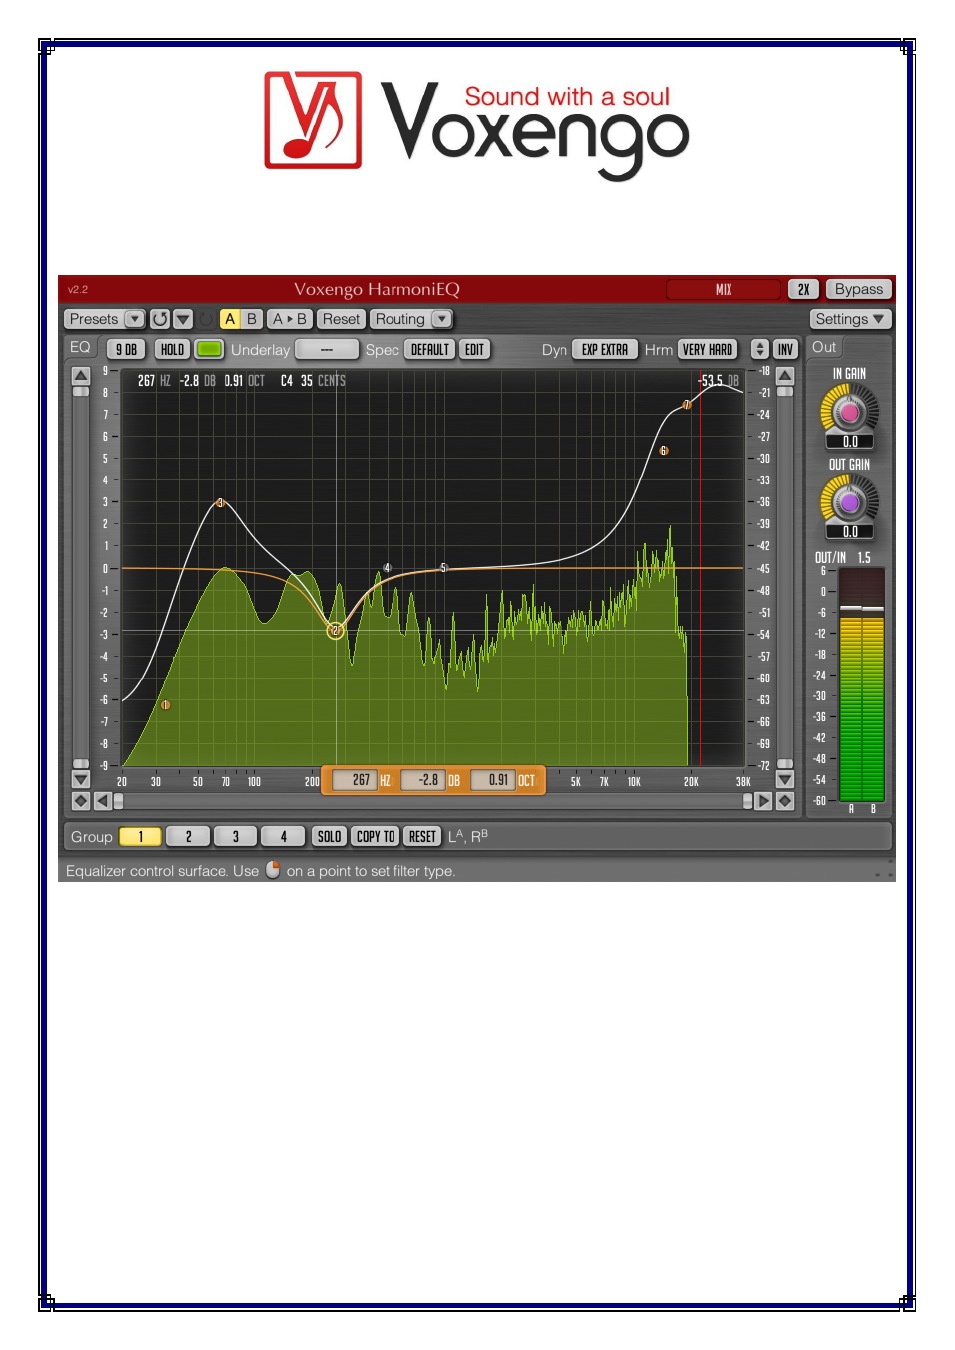Toggle spectrum HOLD

tap(173, 350)
